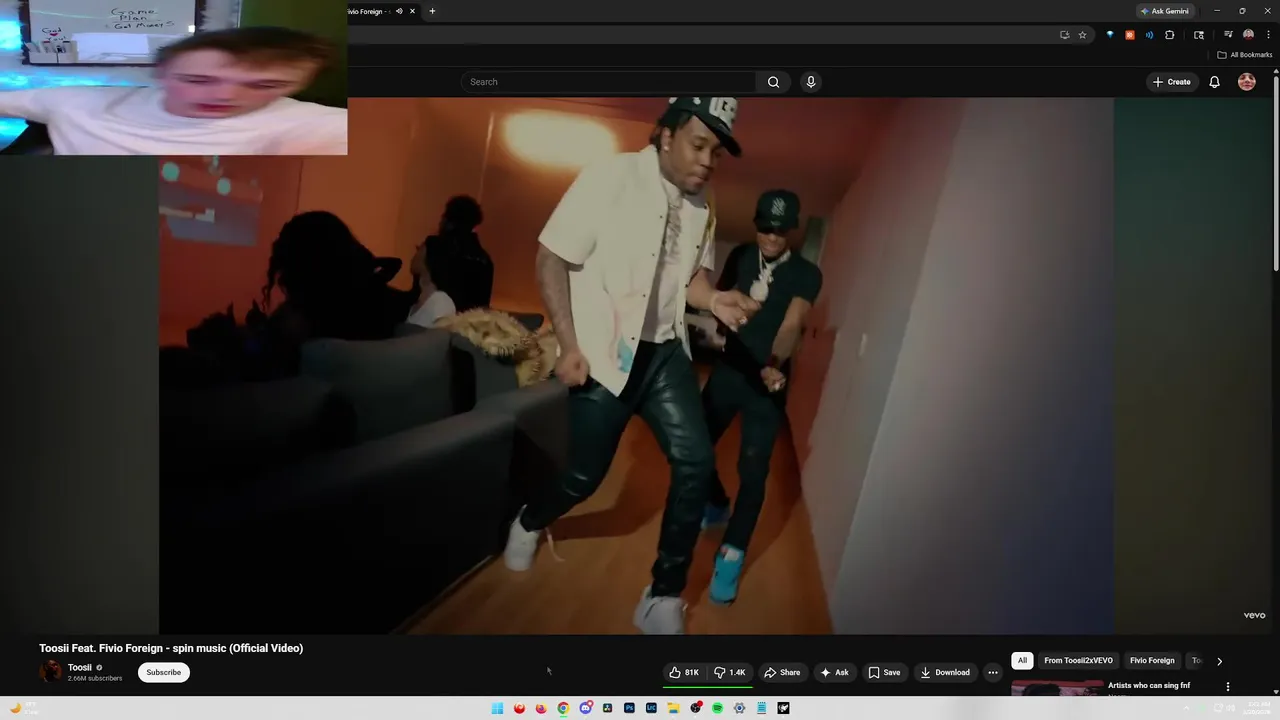Select the Fivio Foreign chip

click(x=1152, y=661)
